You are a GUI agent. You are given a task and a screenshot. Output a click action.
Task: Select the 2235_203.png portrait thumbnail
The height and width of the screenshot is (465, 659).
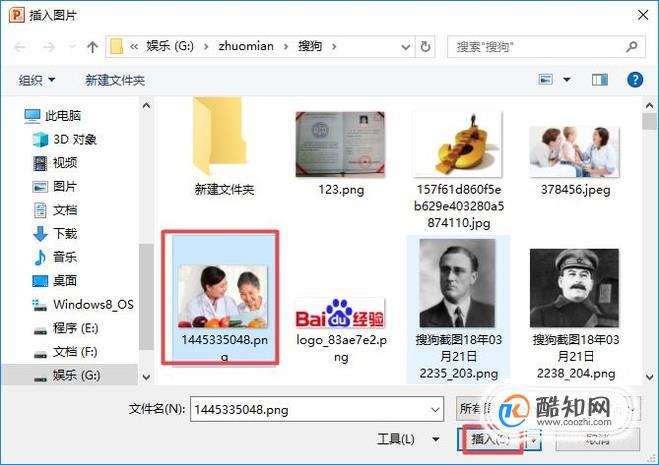(x=458, y=283)
